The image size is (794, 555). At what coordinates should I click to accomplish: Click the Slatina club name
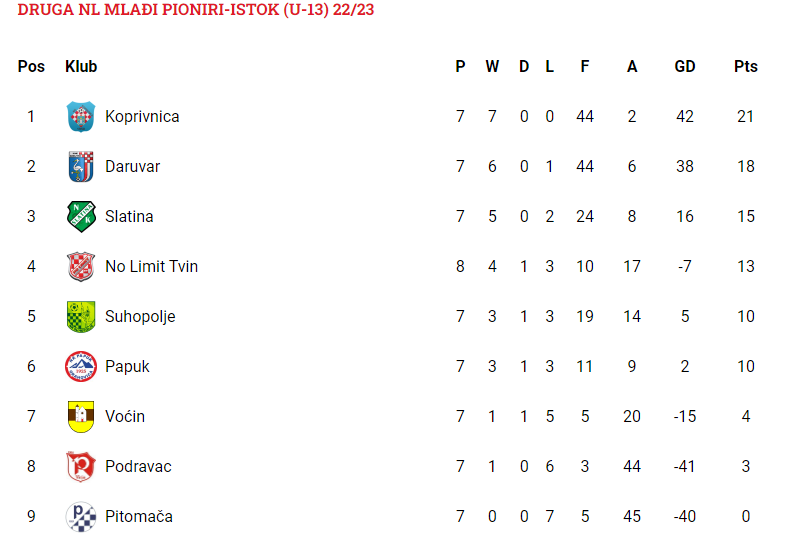tap(129, 216)
